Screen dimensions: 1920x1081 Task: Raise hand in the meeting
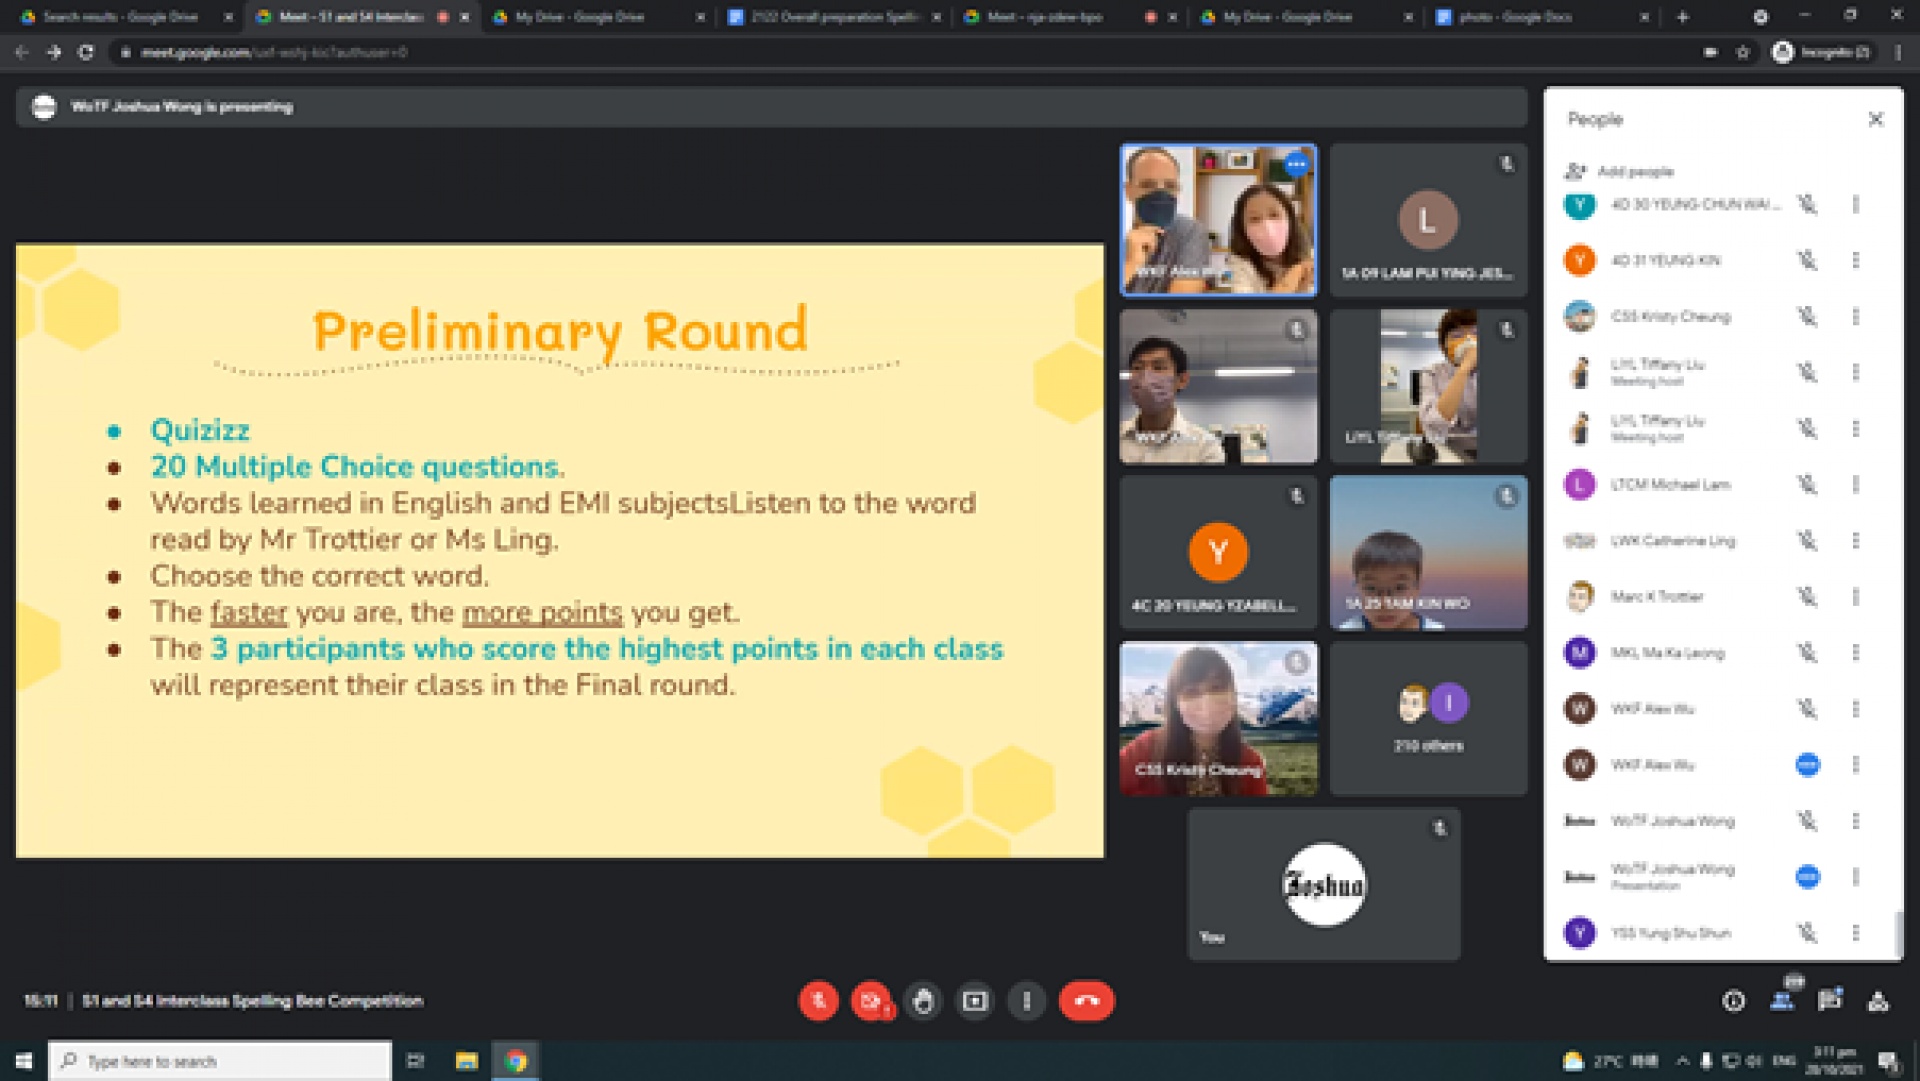(x=923, y=1001)
